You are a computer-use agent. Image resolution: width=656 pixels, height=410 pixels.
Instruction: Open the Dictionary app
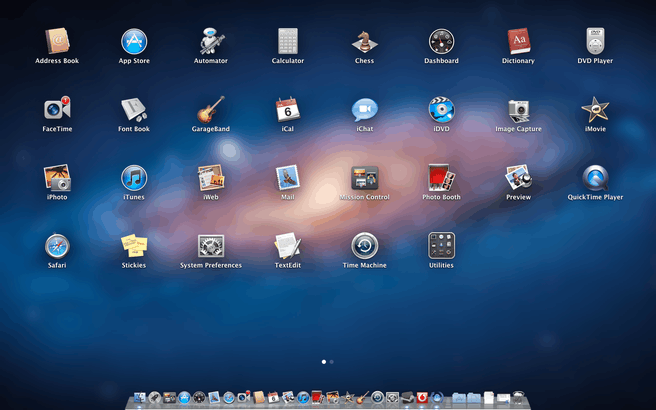tap(518, 41)
